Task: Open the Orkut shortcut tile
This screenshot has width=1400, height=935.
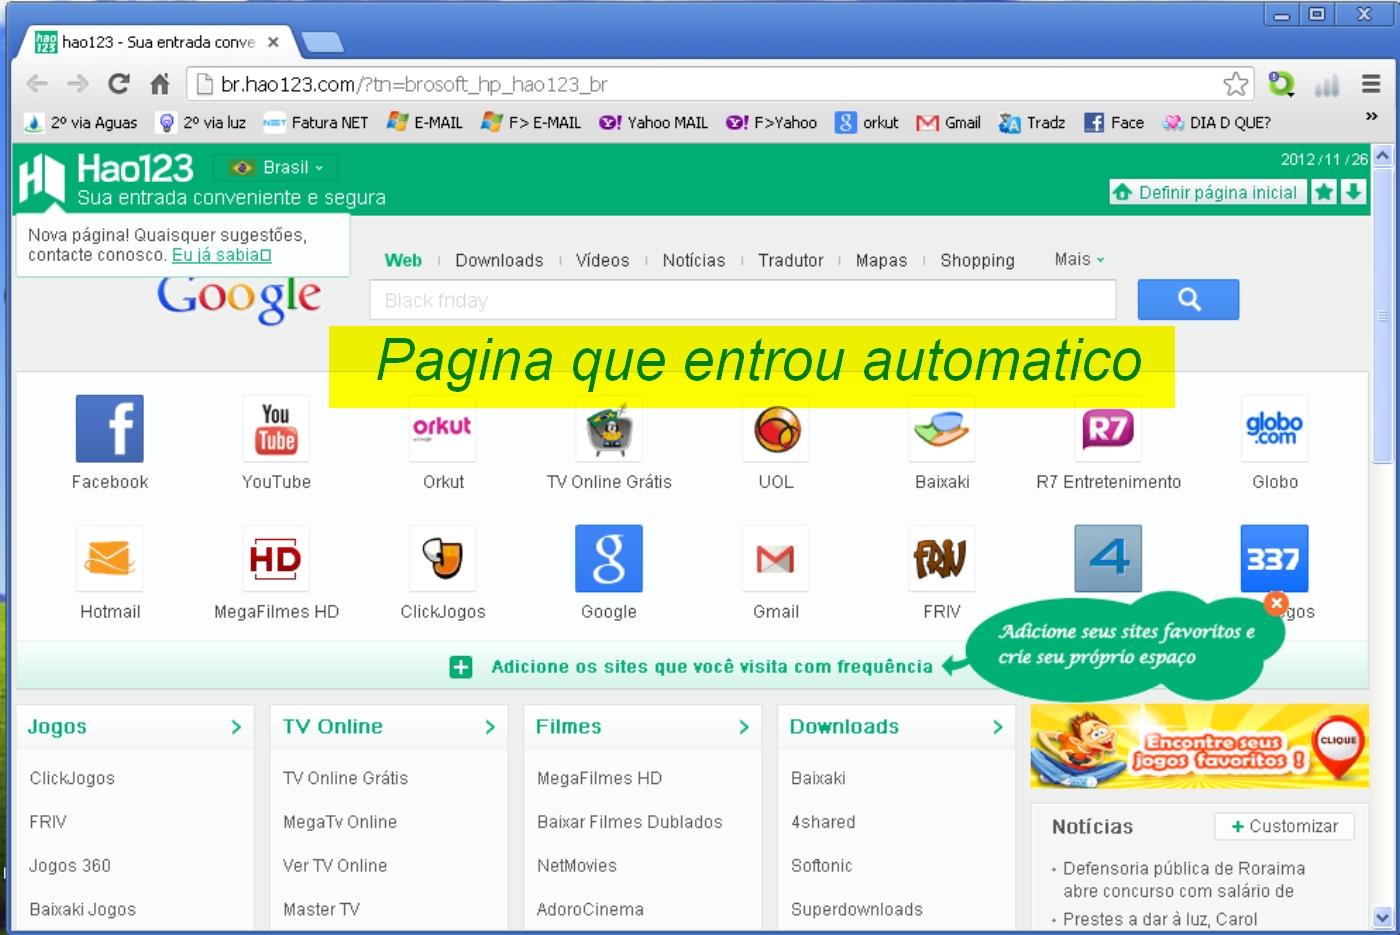Action: coord(443,428)
